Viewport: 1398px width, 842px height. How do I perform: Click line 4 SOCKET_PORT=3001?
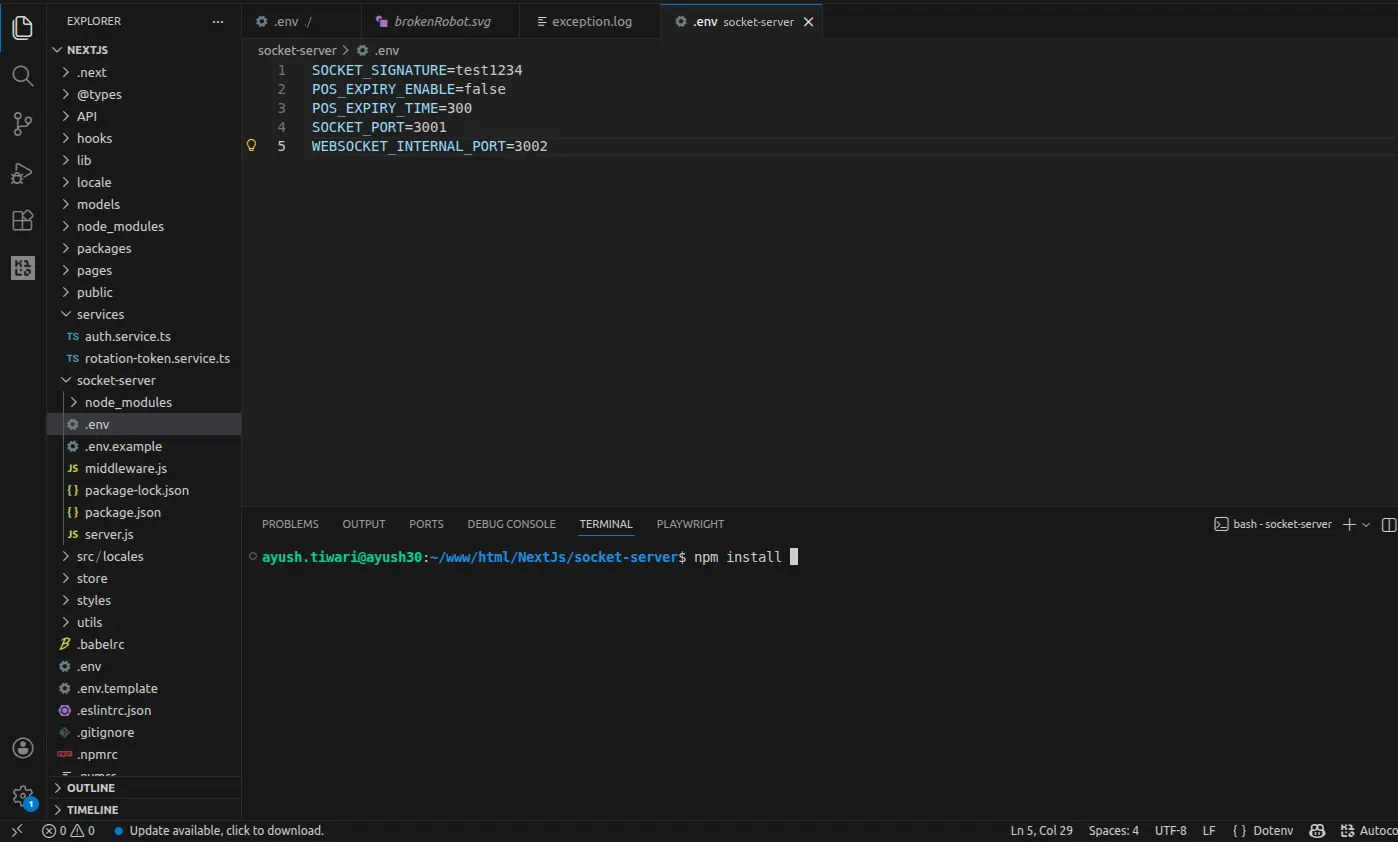pyautogui.click(x=379, y=127)
